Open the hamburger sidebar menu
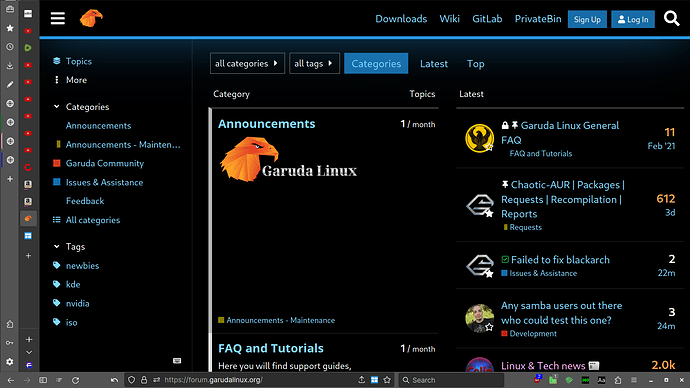 coord(58,18)
